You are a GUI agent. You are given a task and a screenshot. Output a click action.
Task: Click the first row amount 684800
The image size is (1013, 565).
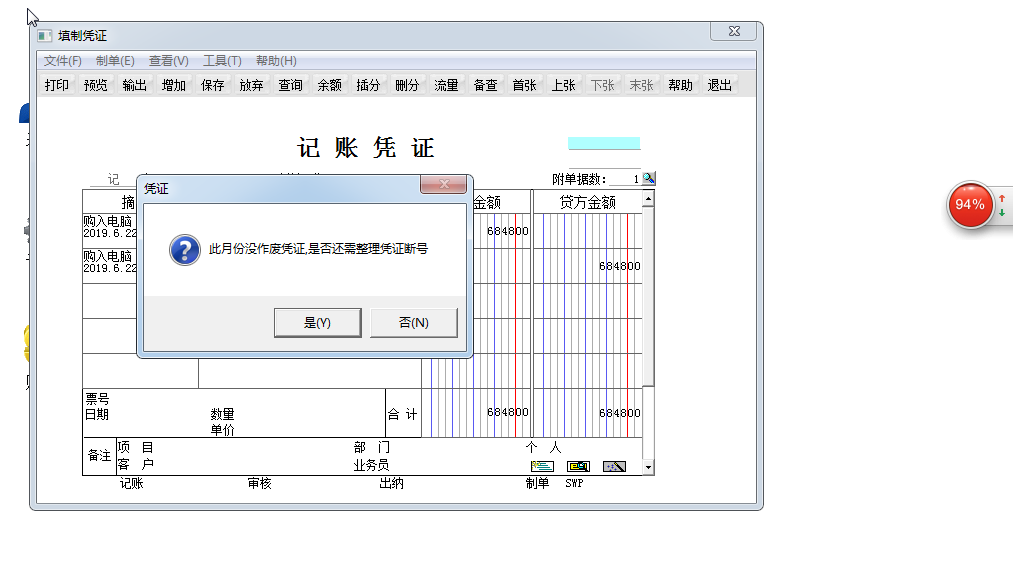tap(508, 231)
